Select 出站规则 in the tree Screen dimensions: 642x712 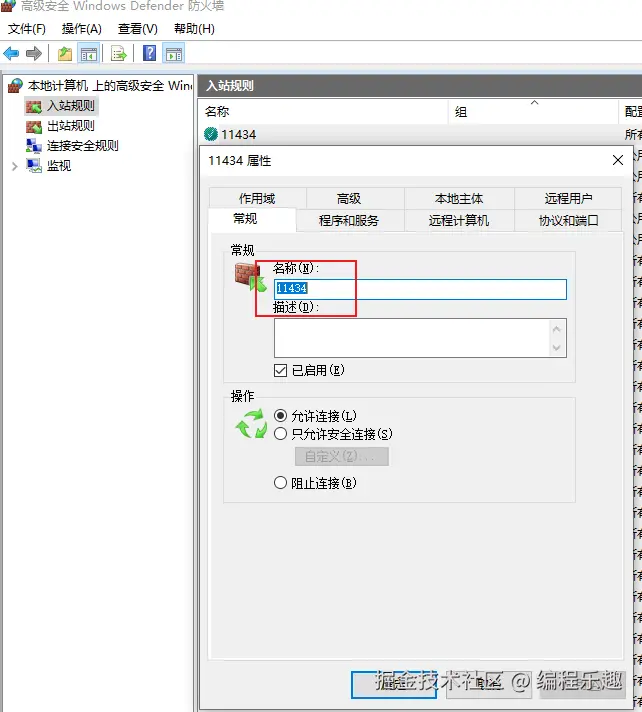(70, 126)
